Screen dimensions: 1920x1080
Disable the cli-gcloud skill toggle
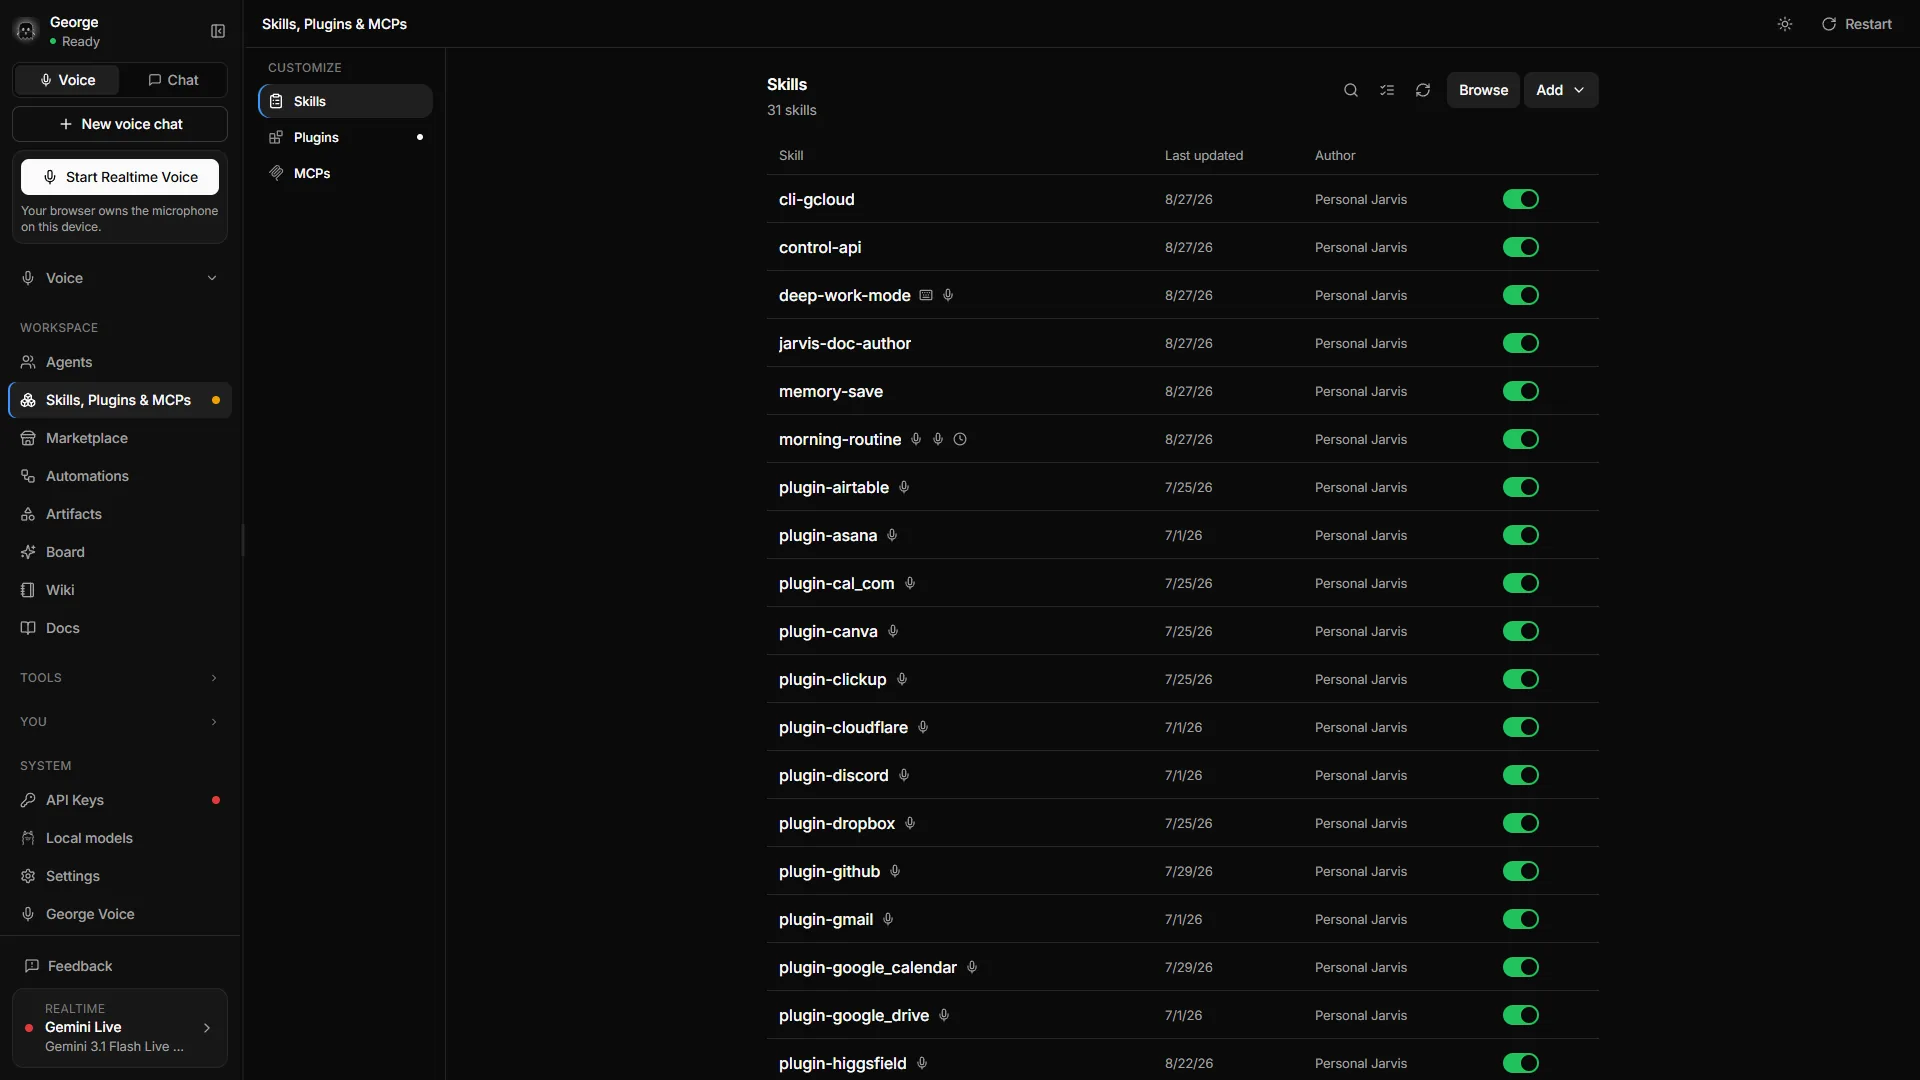point(1520,199)
